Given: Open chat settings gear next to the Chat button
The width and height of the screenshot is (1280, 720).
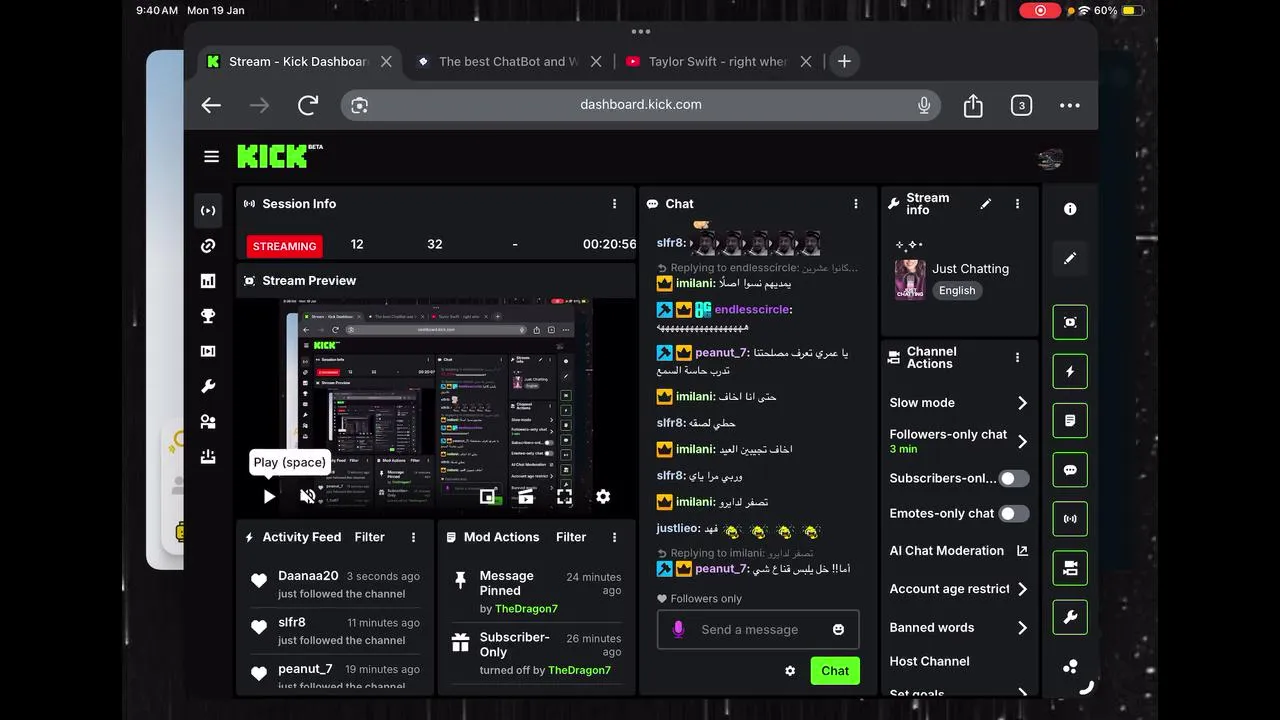Looking at the screenshot, I should (x=790, y=671).
